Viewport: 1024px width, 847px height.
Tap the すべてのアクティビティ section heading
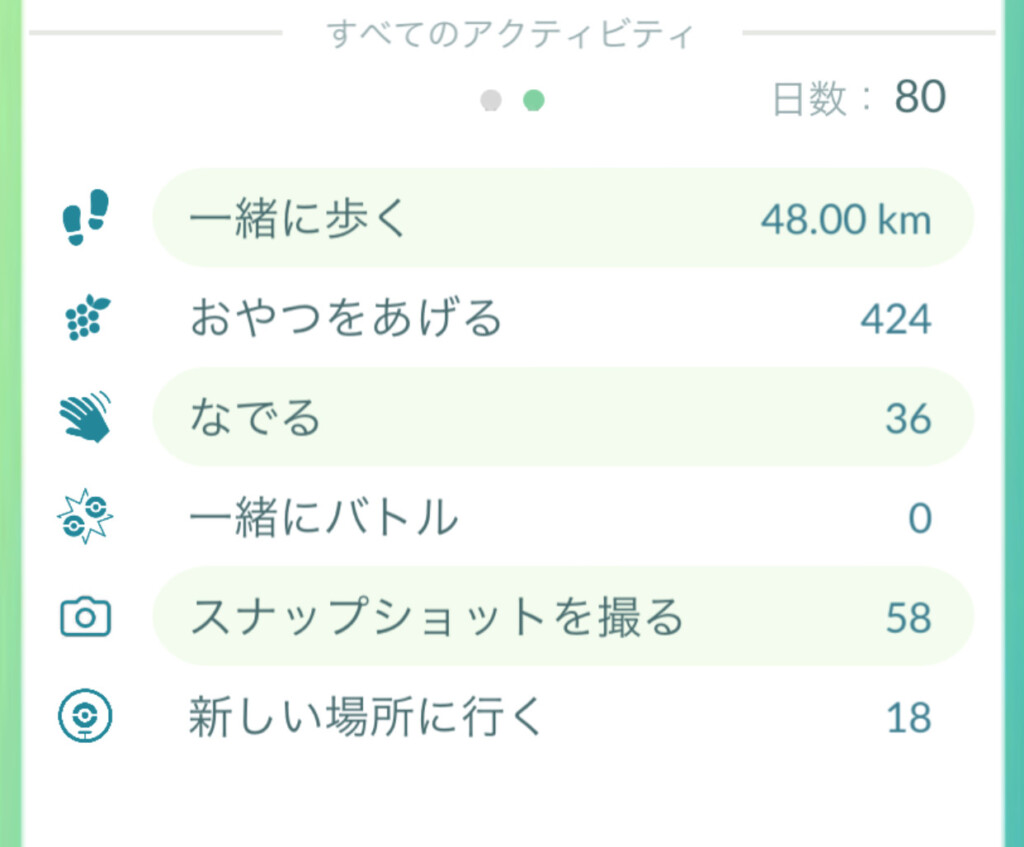pyautogui.click(x=511, y=34)
